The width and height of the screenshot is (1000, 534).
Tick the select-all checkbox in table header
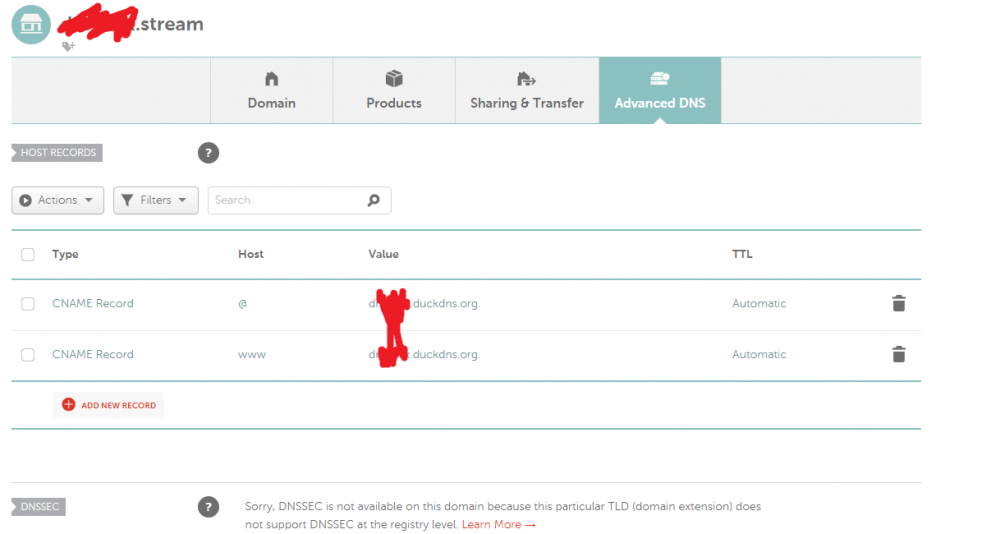(x=28, y=255)
